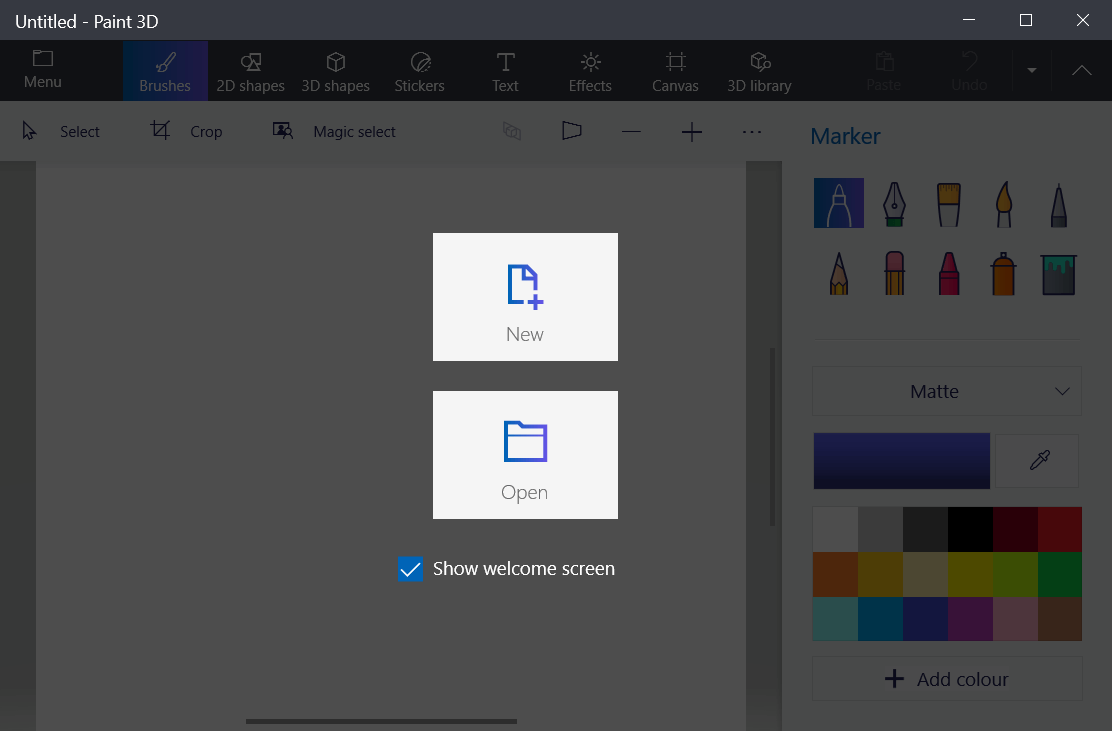The width and height of the screenshot is (1112, 731).
Task: Open the 3D library tab
Action: (760, 71)
